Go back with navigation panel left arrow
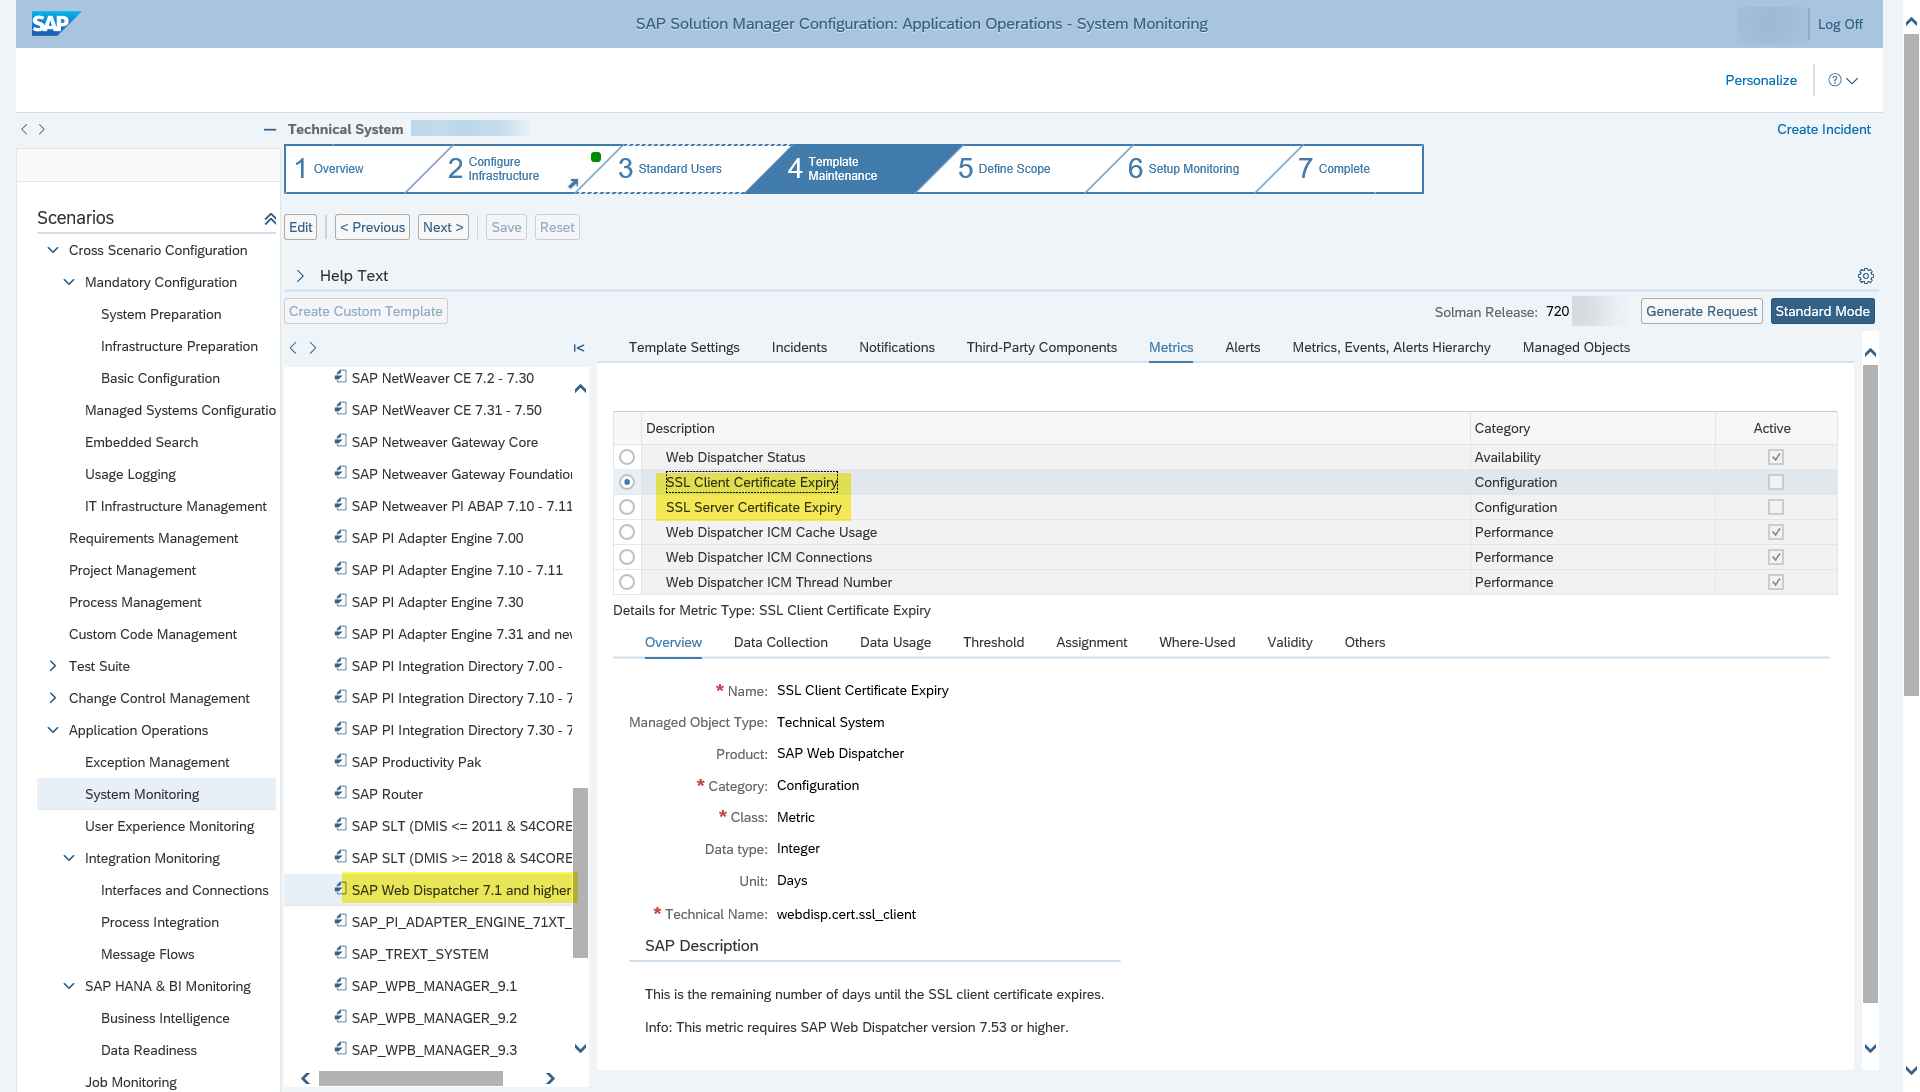 24,129
